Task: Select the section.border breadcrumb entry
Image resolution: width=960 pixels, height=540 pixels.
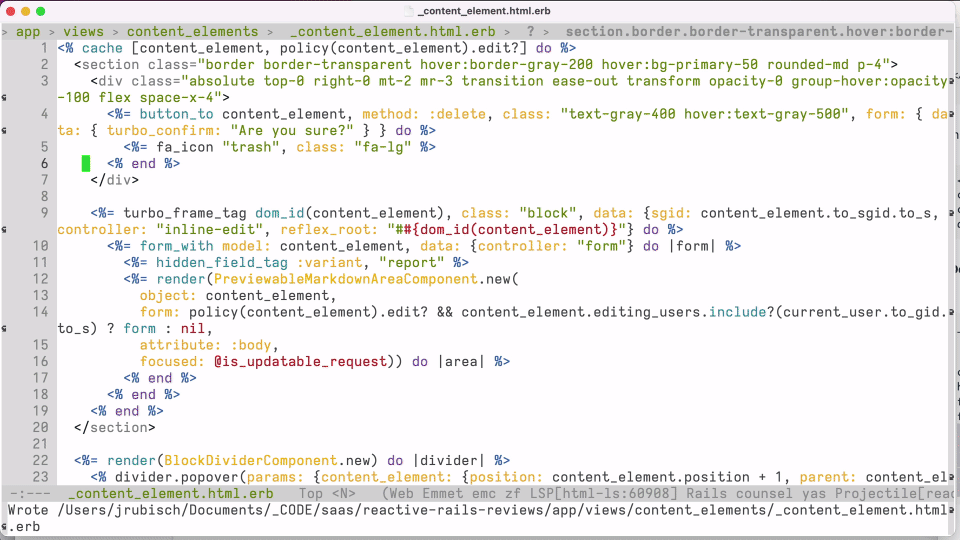Action: [x=758, y=32]
